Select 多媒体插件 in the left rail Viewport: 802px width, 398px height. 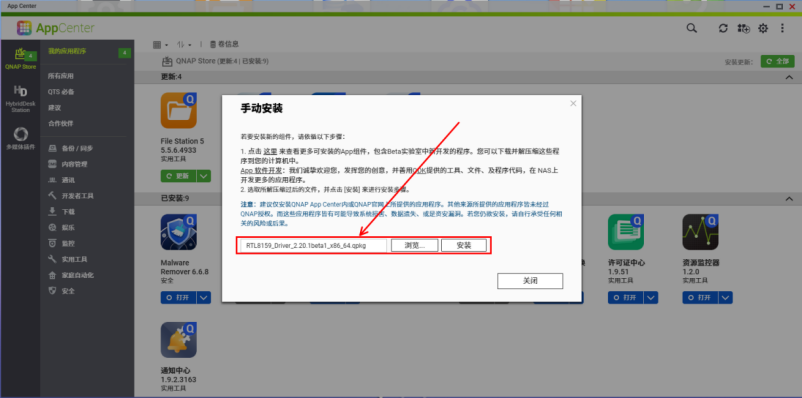(x=20, y=139)
